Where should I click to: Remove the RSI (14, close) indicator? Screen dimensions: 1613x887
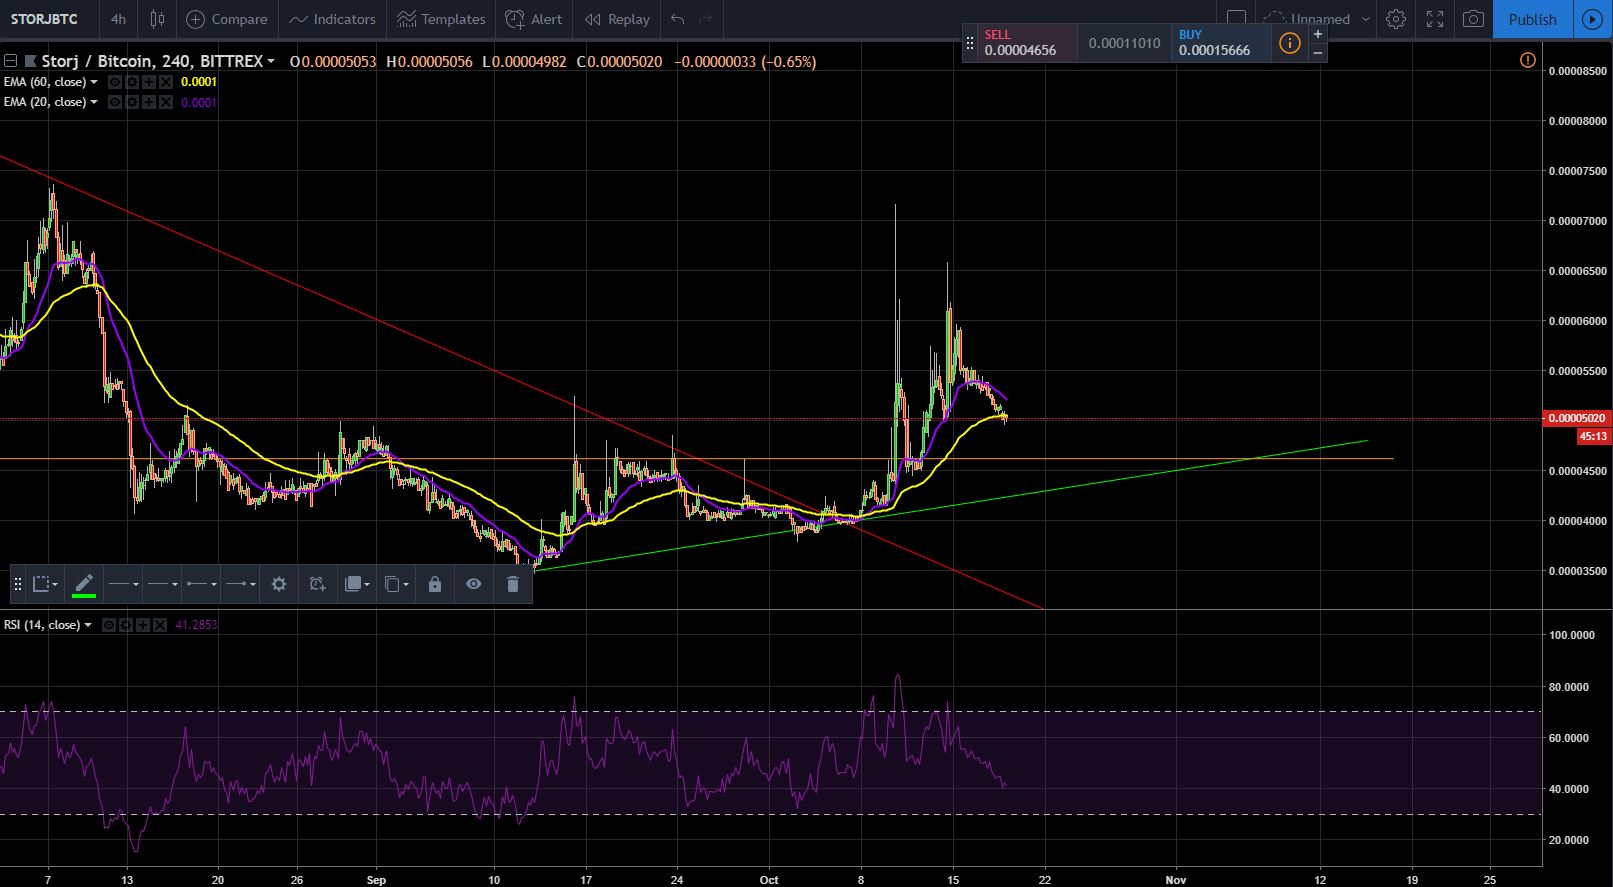pyautogui.click(x=159, y=625)
